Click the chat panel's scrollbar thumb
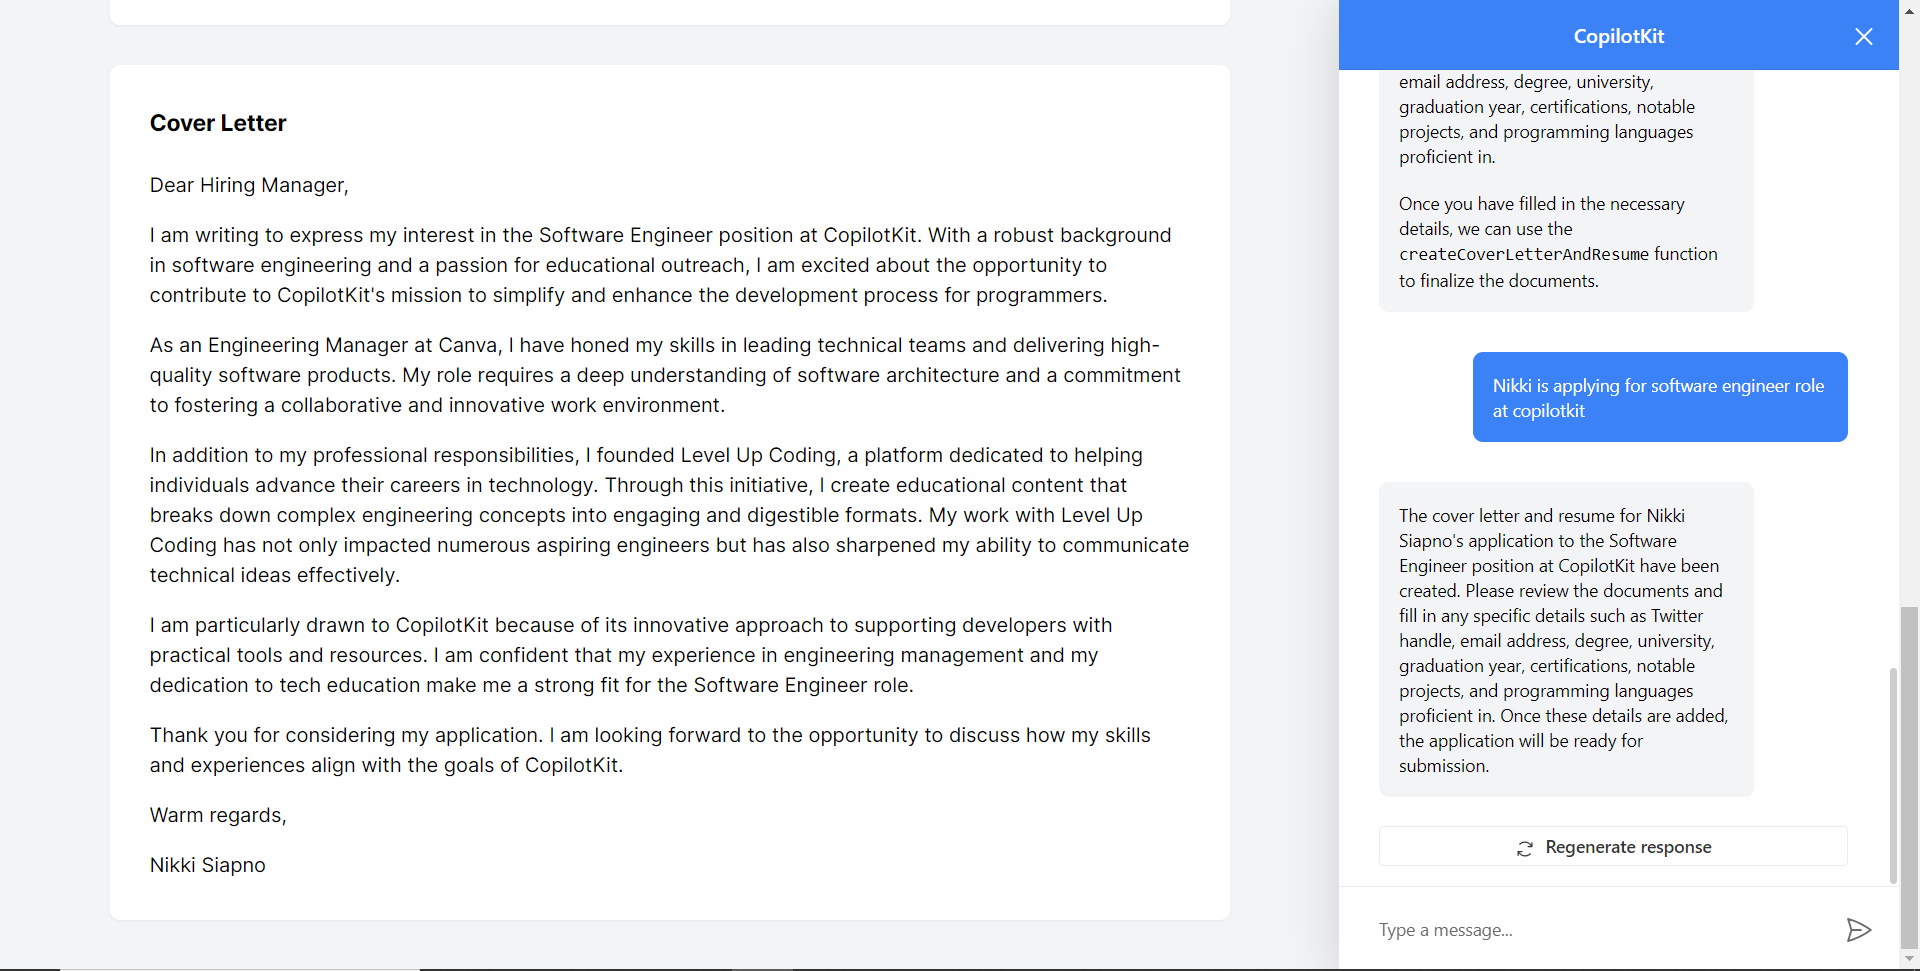Viewport: 1920px width, 971px height. [1892, 775]
